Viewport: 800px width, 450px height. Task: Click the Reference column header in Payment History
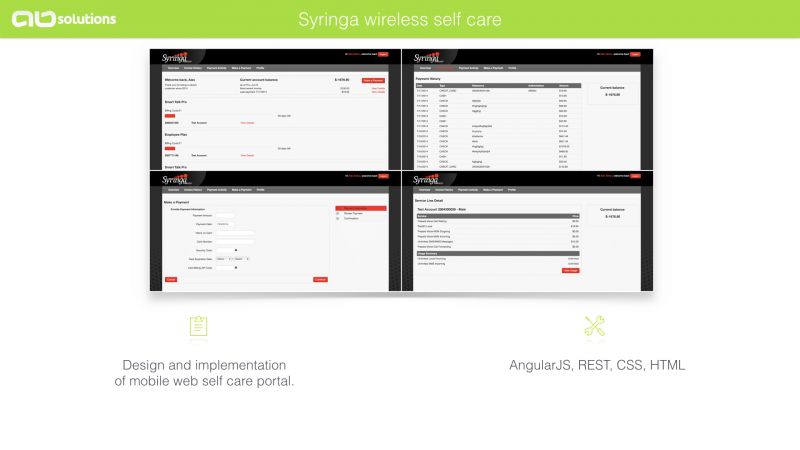coord(478,86)
